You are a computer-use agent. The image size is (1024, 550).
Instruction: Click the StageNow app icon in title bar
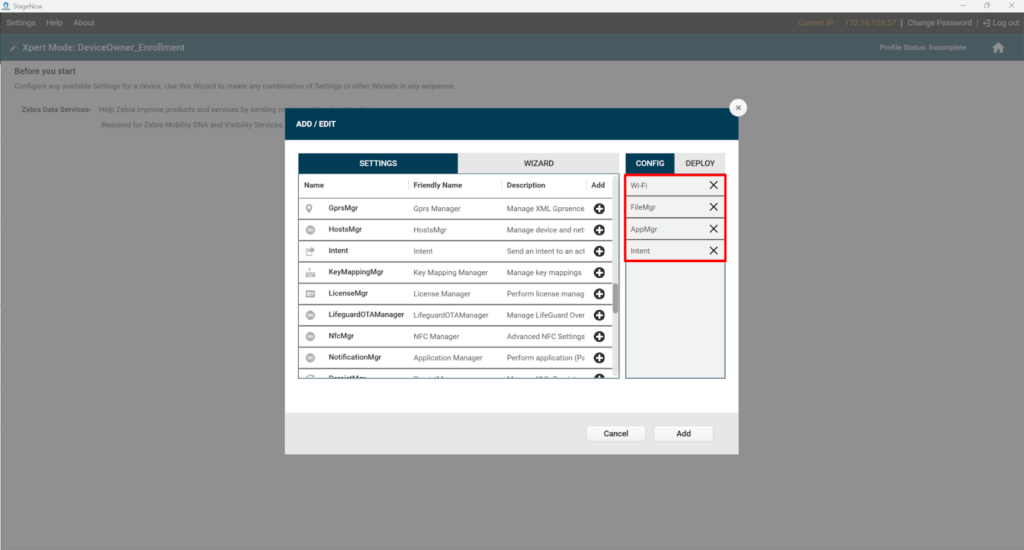pos(6,6)
